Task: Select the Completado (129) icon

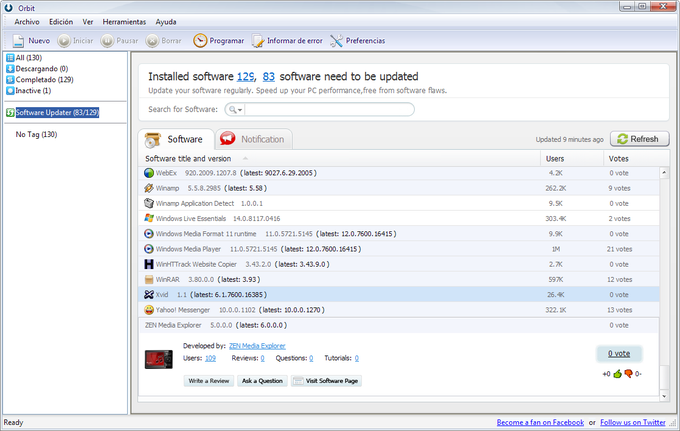Action: pos(10,80)
